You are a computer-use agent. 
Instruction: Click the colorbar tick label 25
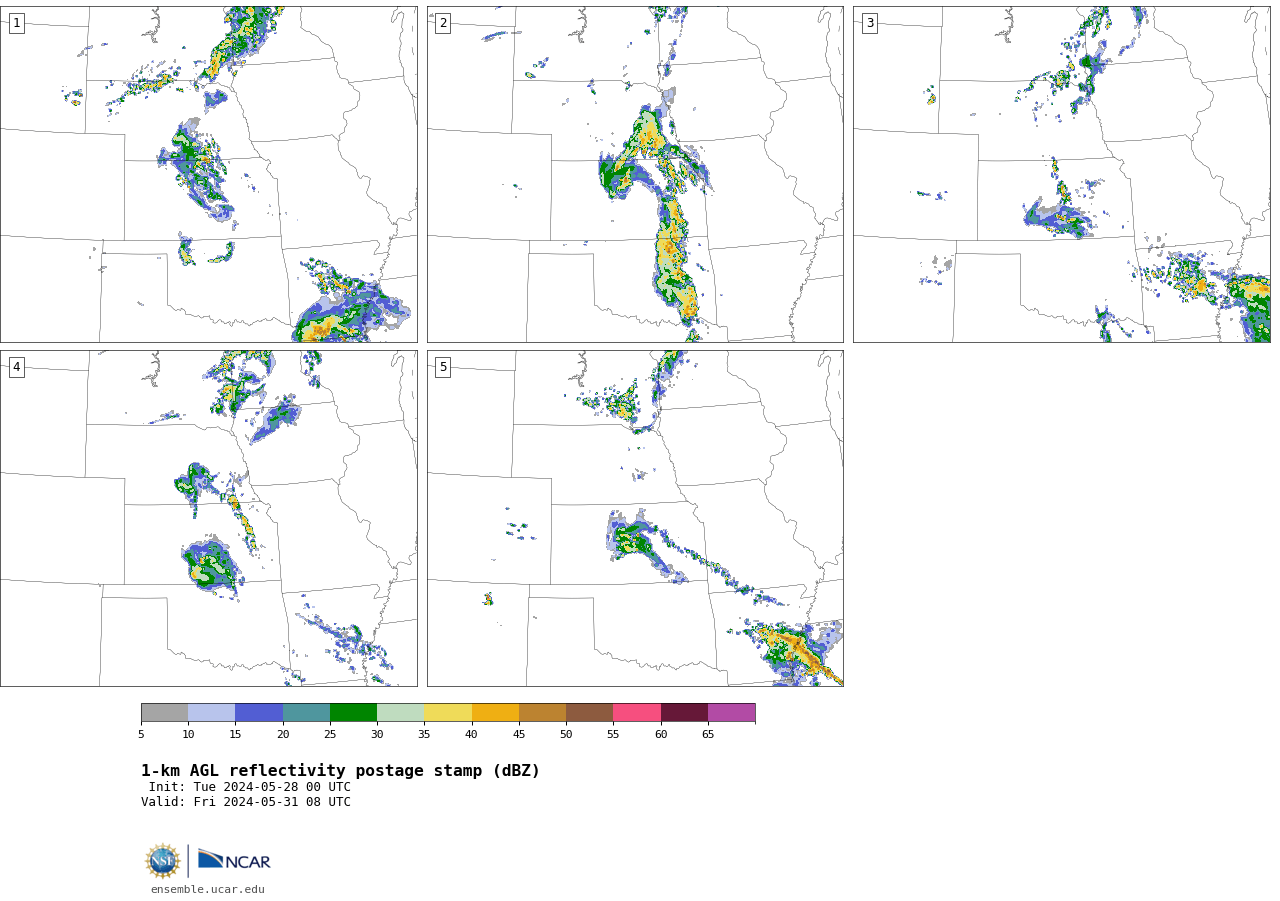[x=330, y=735]
